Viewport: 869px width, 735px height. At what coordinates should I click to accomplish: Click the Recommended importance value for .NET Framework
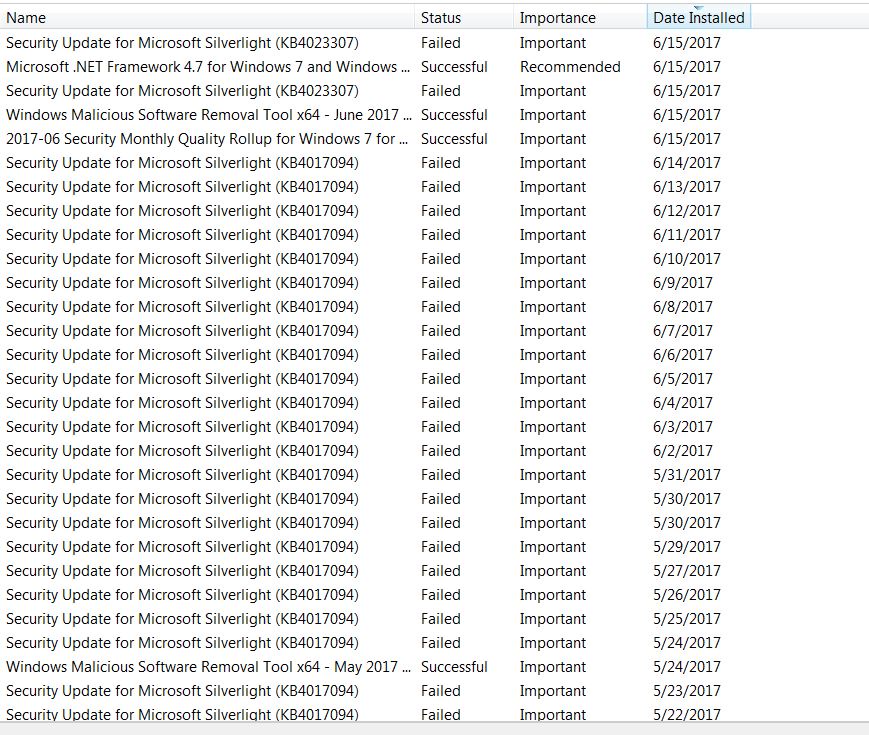click(x=570, y=67)
